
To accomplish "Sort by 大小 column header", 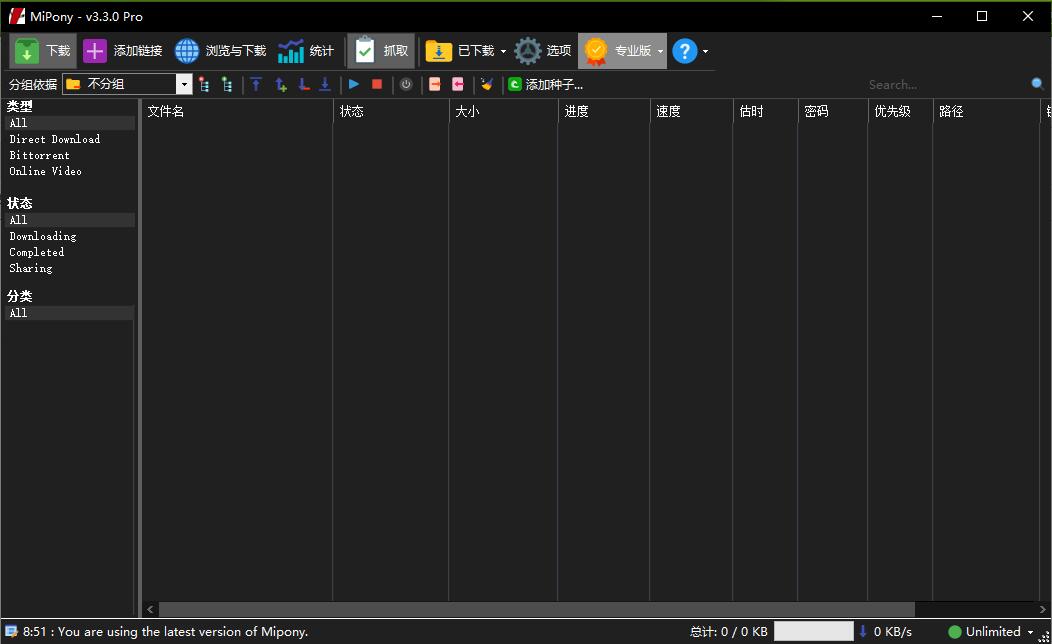I will tap(503, 111).
